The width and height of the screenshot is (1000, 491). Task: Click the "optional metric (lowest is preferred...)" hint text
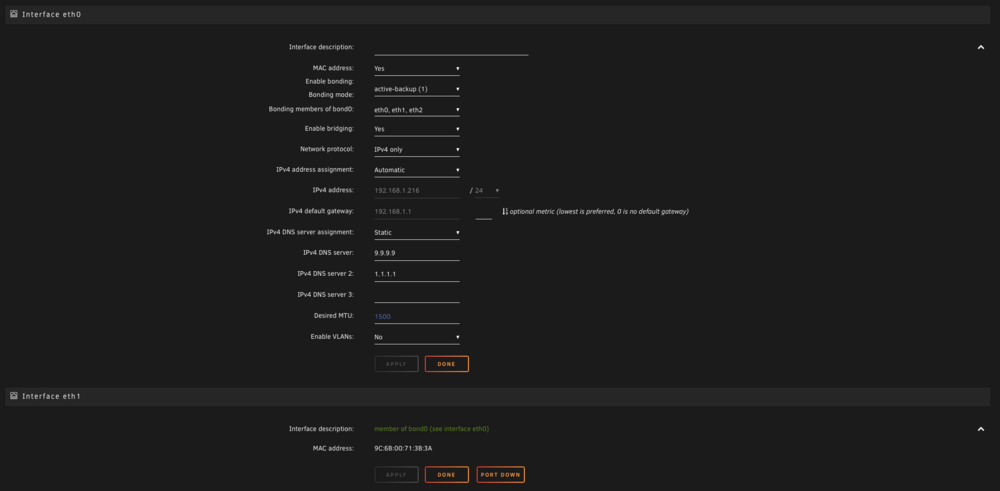[x=599, y=212]
